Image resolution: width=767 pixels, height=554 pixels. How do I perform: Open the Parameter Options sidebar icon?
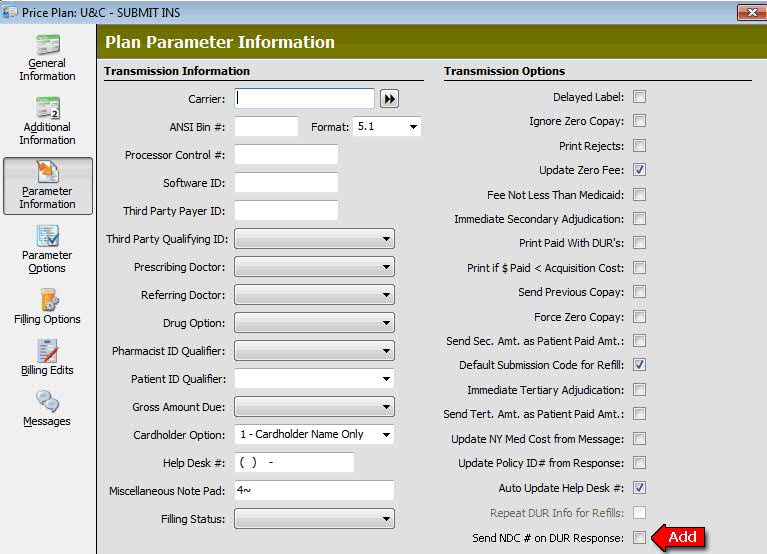coord(47,236)
